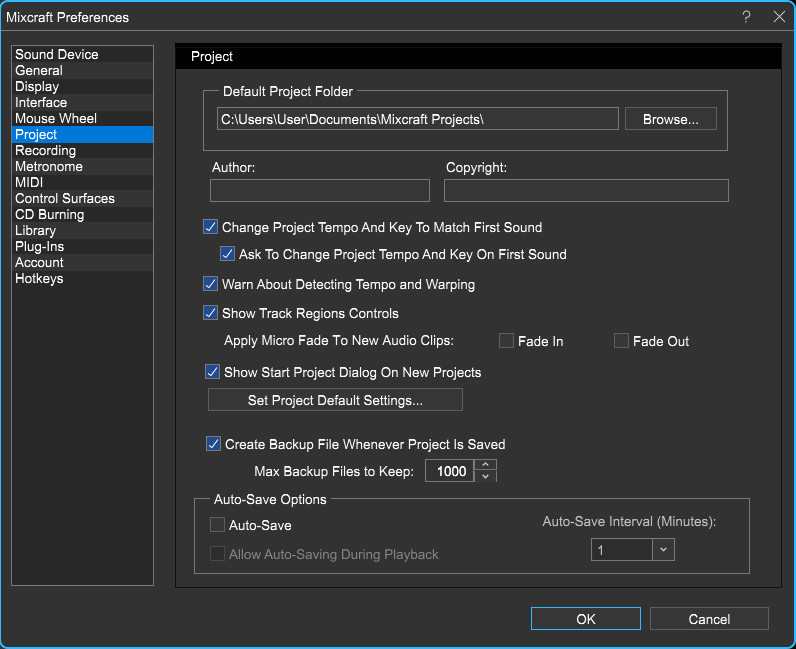Select Mouse Wheel in the sidebar
This screenshot has width=796, height=649.
[82, 118]
